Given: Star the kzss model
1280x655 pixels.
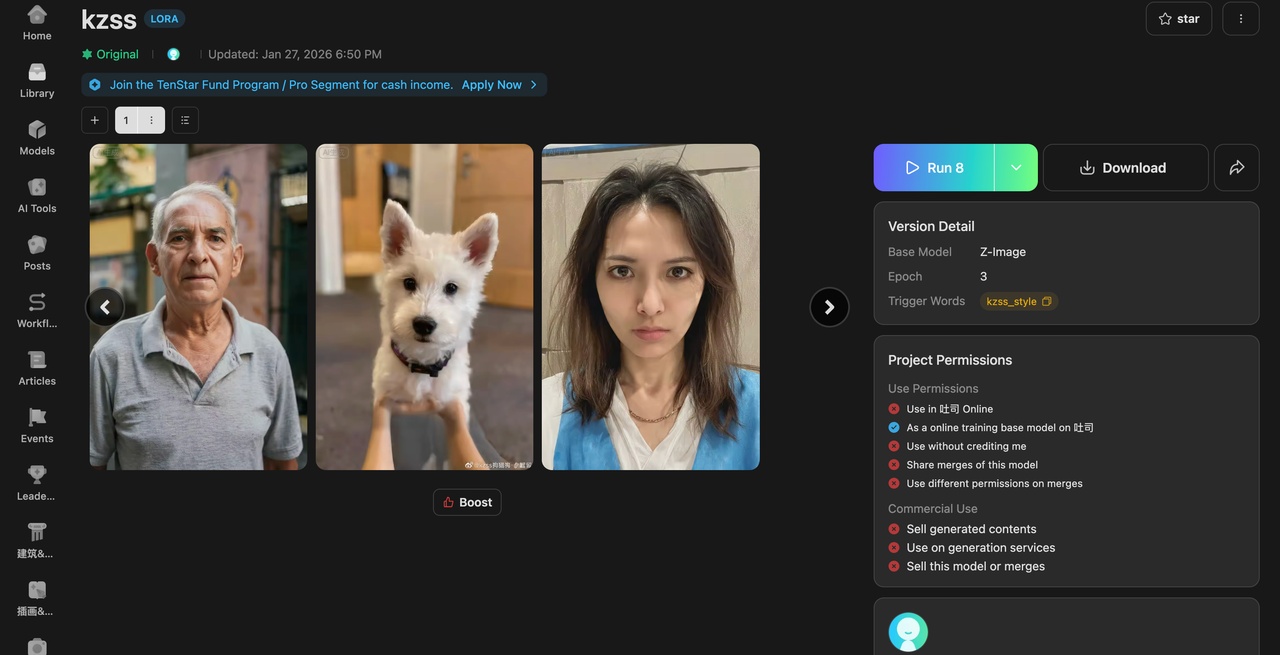Looking at the screenshot, I should (x=1178, y=19).
